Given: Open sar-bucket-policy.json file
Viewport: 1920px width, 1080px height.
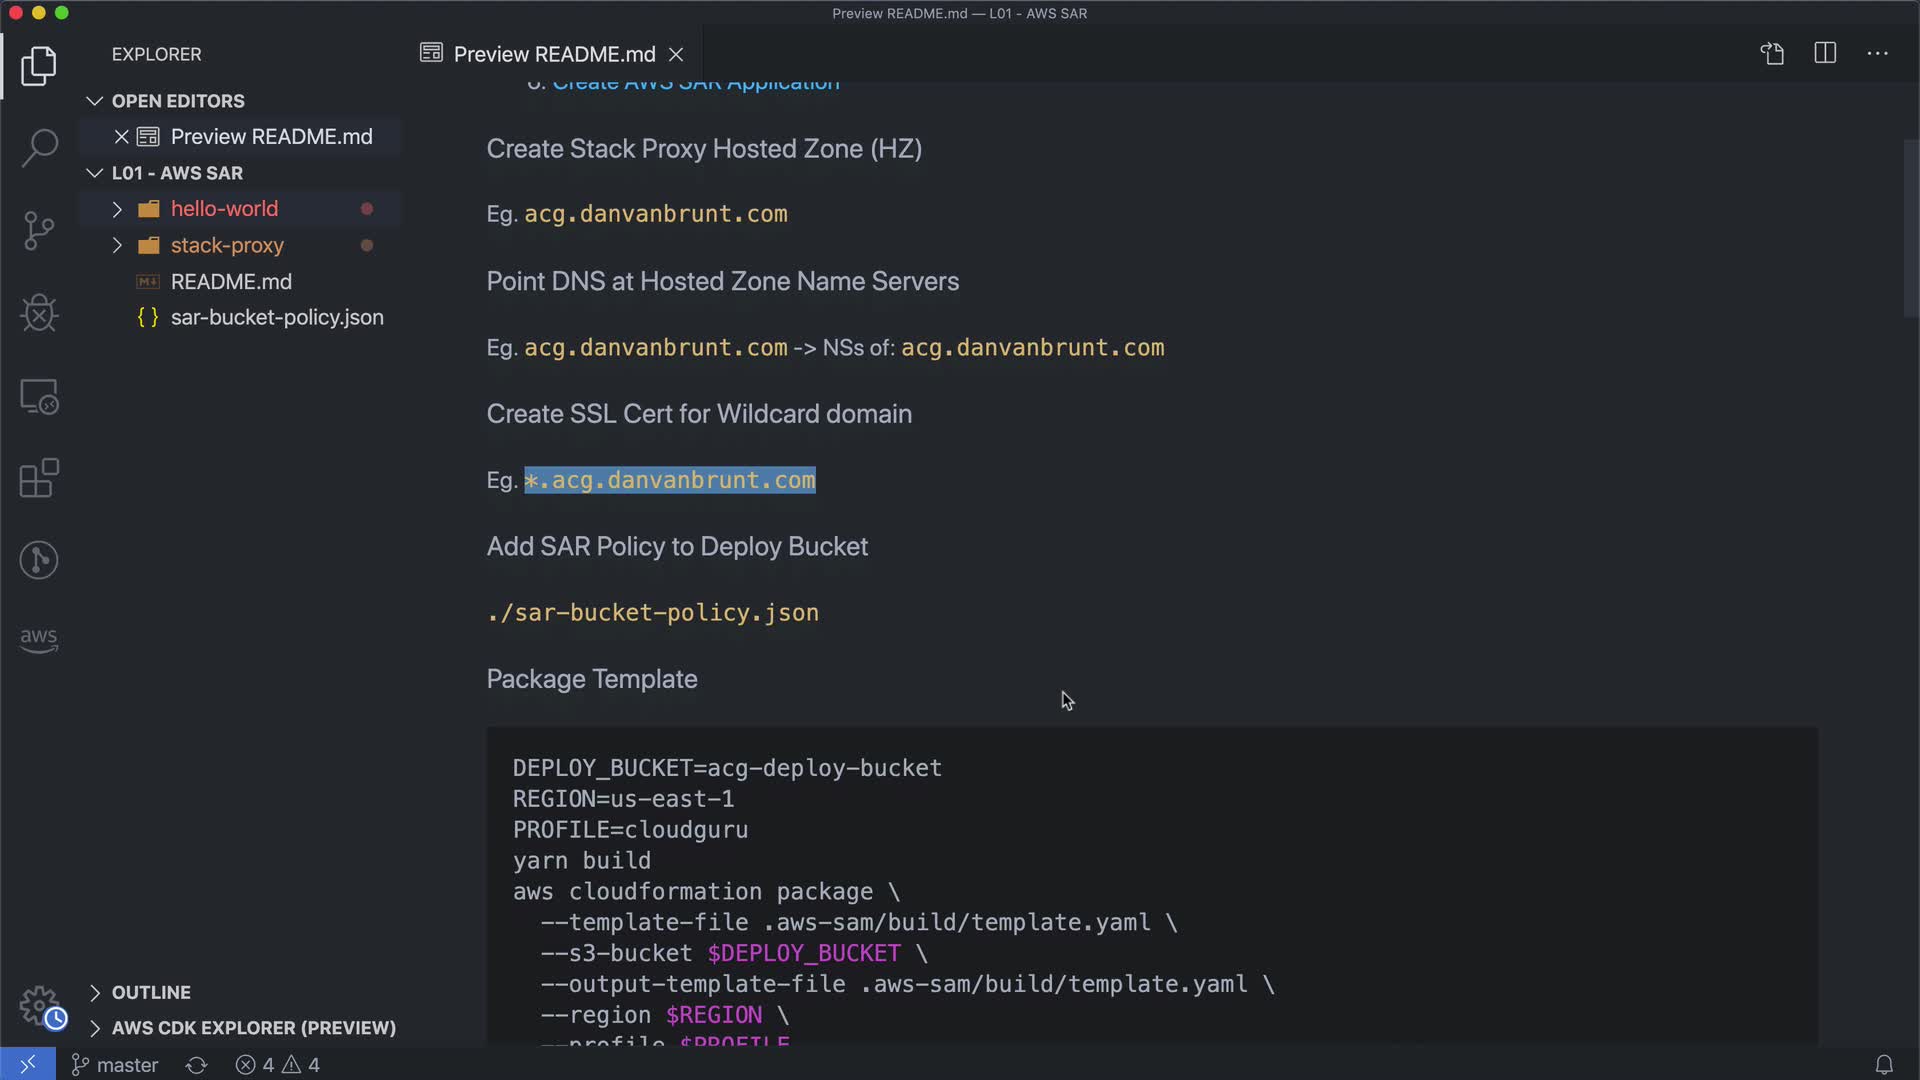Looking at the screenshot, I should (x=277, y=317).
